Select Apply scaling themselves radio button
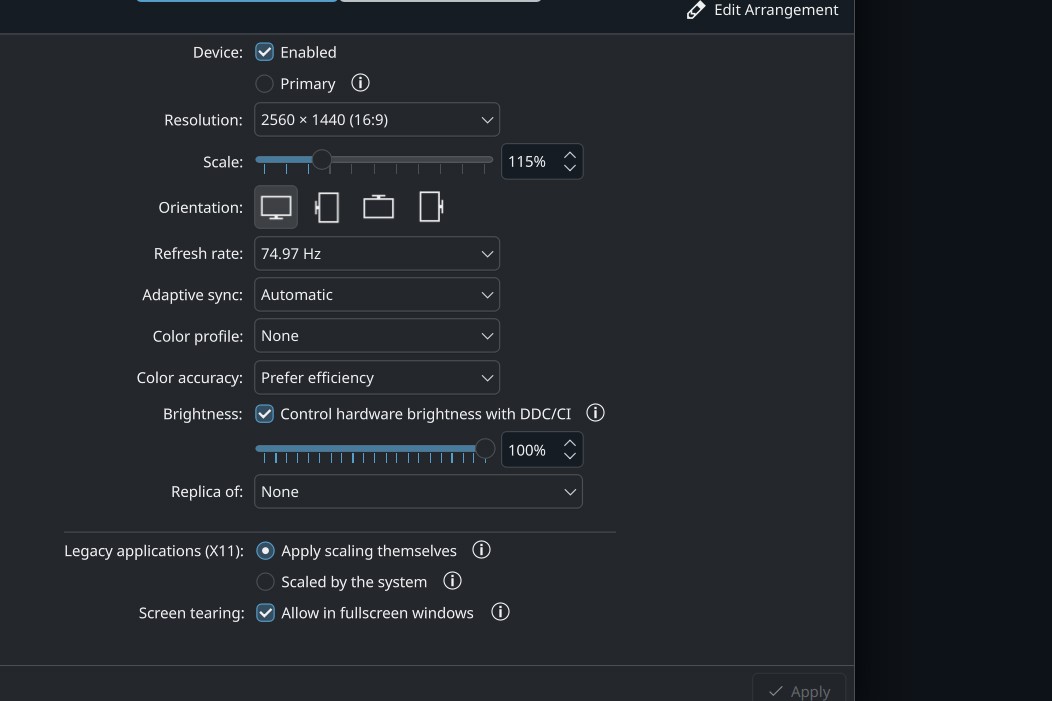Viewport: 1052px width, 701px height. click(x=266, y=551)
